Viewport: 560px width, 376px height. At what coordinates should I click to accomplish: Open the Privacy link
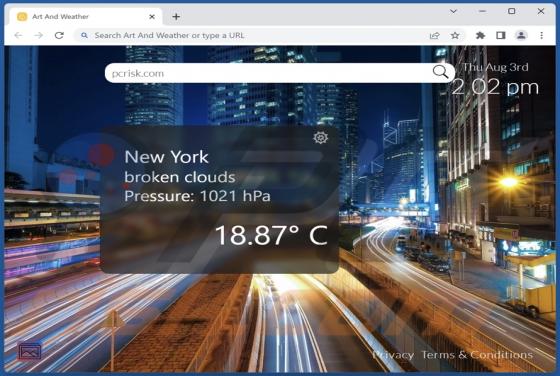tap(393, 355)
